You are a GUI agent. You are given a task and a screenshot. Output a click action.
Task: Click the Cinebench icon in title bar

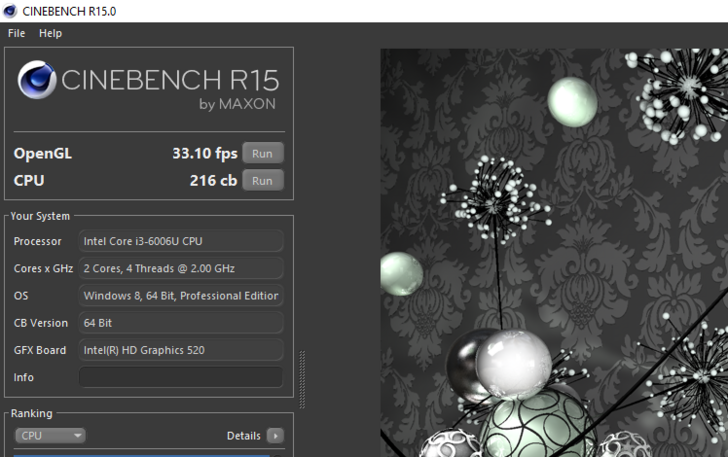click(10, 11)
